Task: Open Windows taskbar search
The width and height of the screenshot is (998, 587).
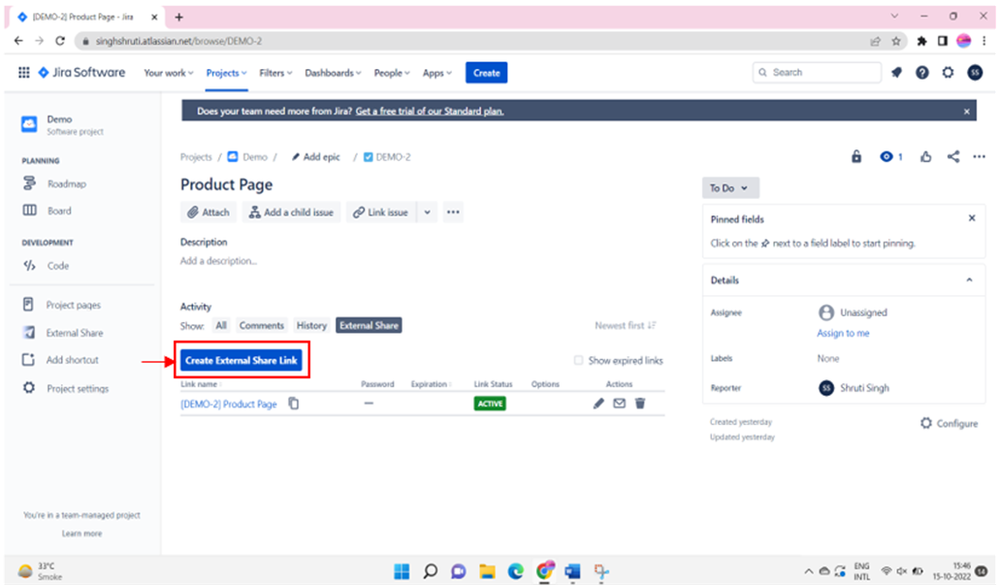Action: click(430, 571)
